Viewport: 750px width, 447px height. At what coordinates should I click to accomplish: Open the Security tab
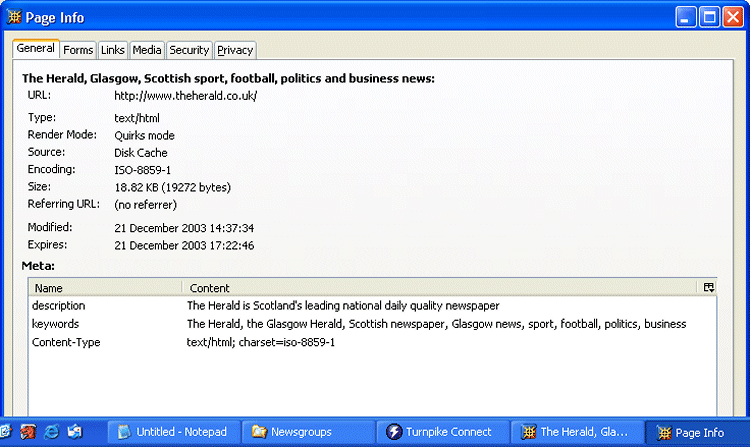click(x=189, y=50)
